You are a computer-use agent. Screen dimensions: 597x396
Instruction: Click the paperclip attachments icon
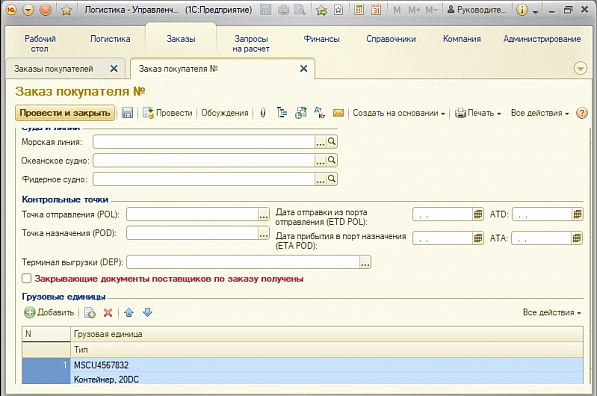(x=263, y=113)
